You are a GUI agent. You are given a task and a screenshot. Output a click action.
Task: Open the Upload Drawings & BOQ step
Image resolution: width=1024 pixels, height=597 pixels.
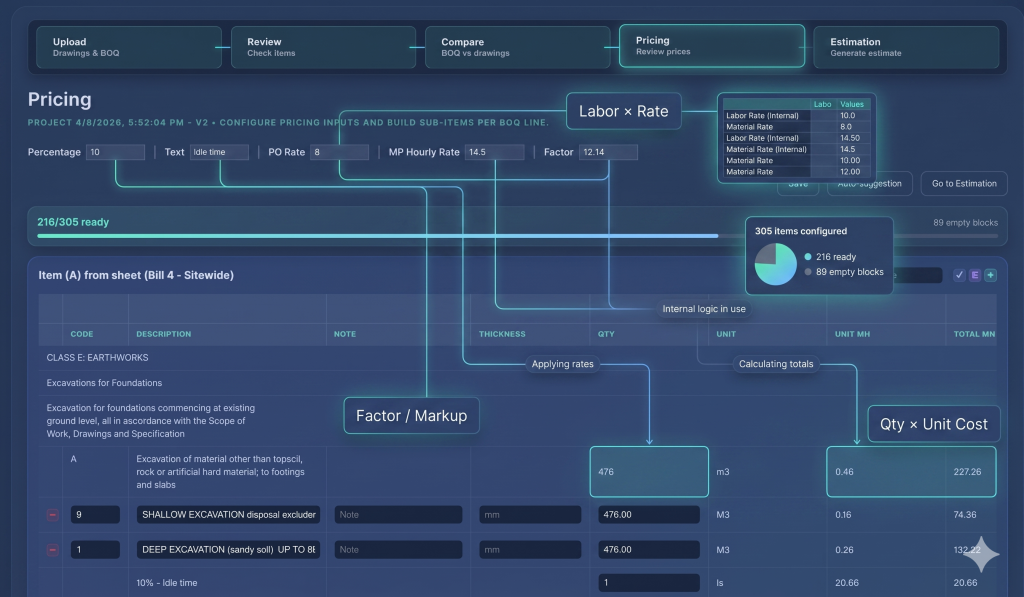click(x=126, y=47)
